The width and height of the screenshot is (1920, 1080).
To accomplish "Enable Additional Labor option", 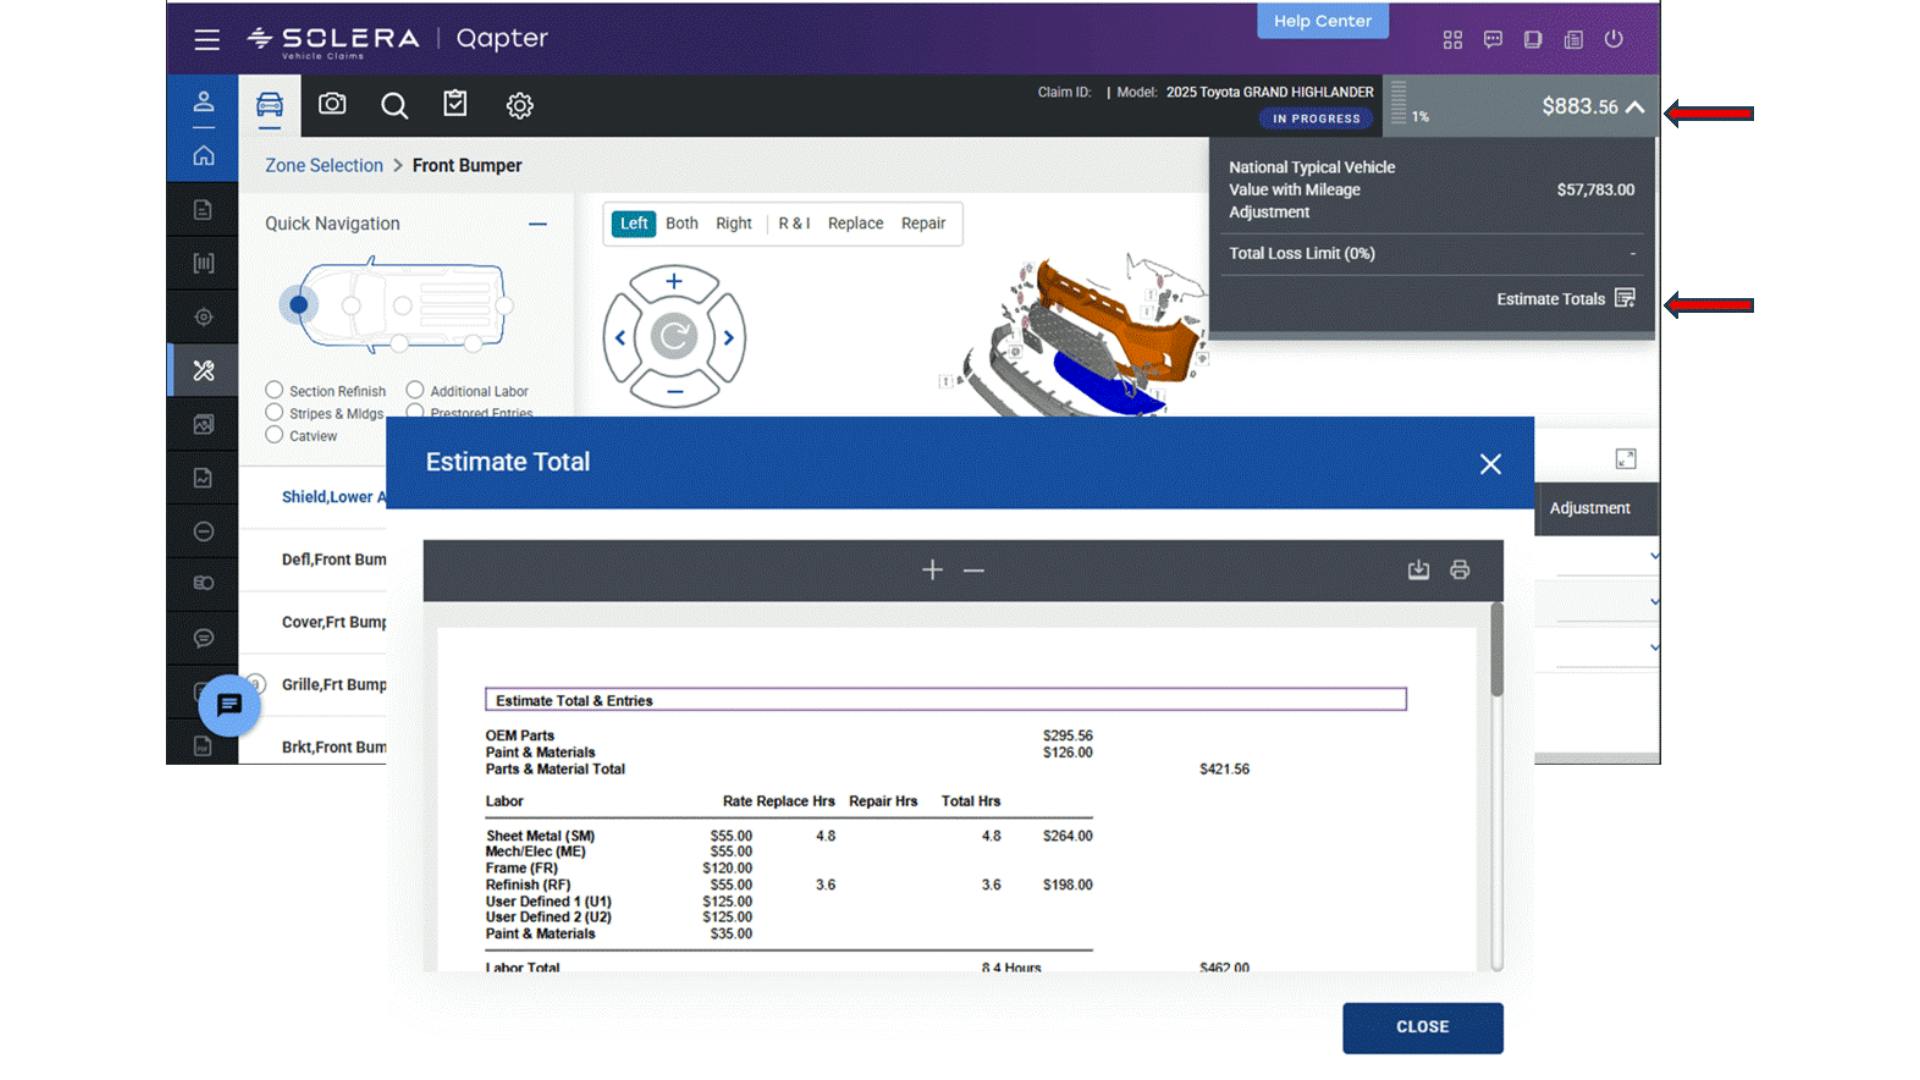I will 415,390.
